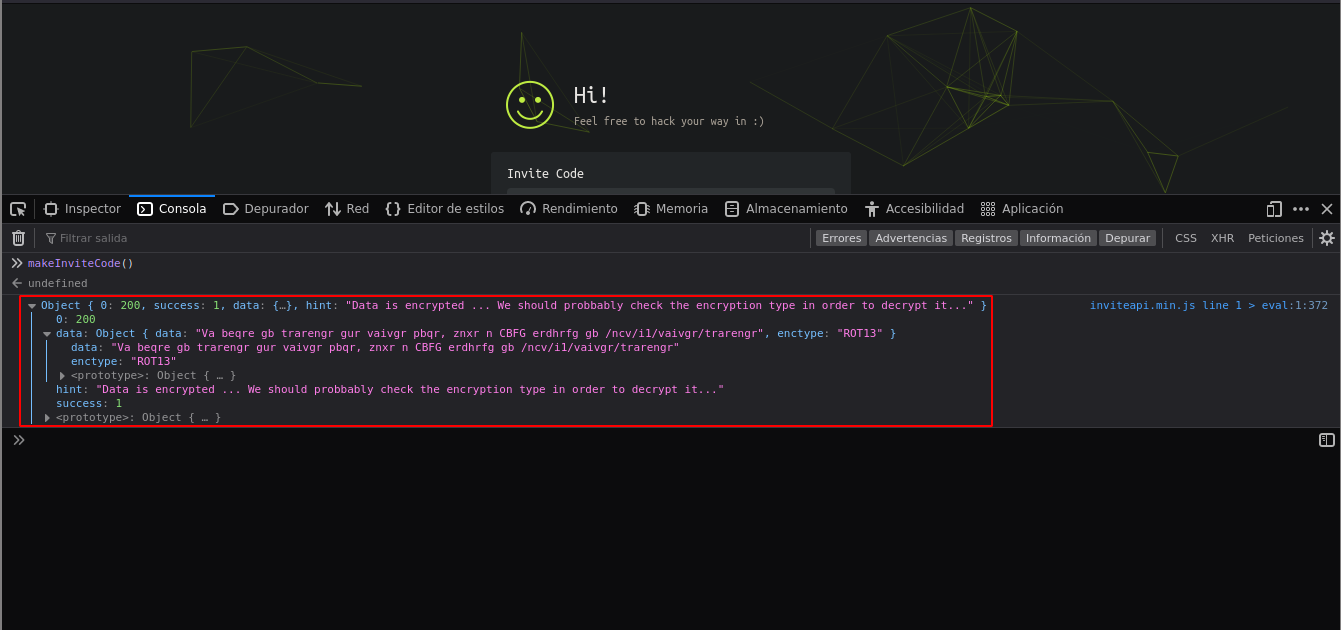Select the ROT13 encrypted data string
The width and height of the screenshot is (1341, 630).
coord(395,347)
